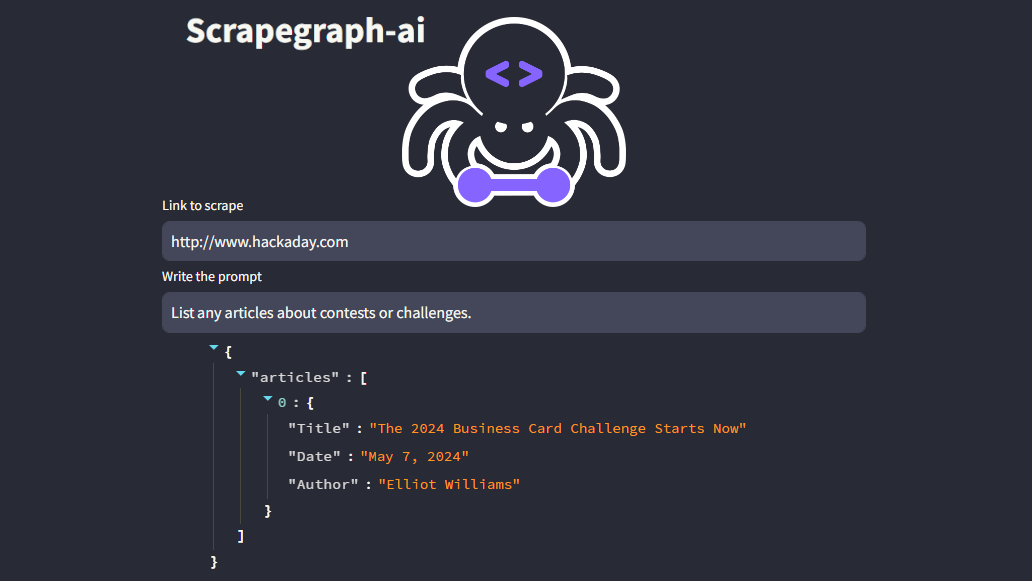
Task: Click the Link to scrape input field
Action: click(513, 241)
